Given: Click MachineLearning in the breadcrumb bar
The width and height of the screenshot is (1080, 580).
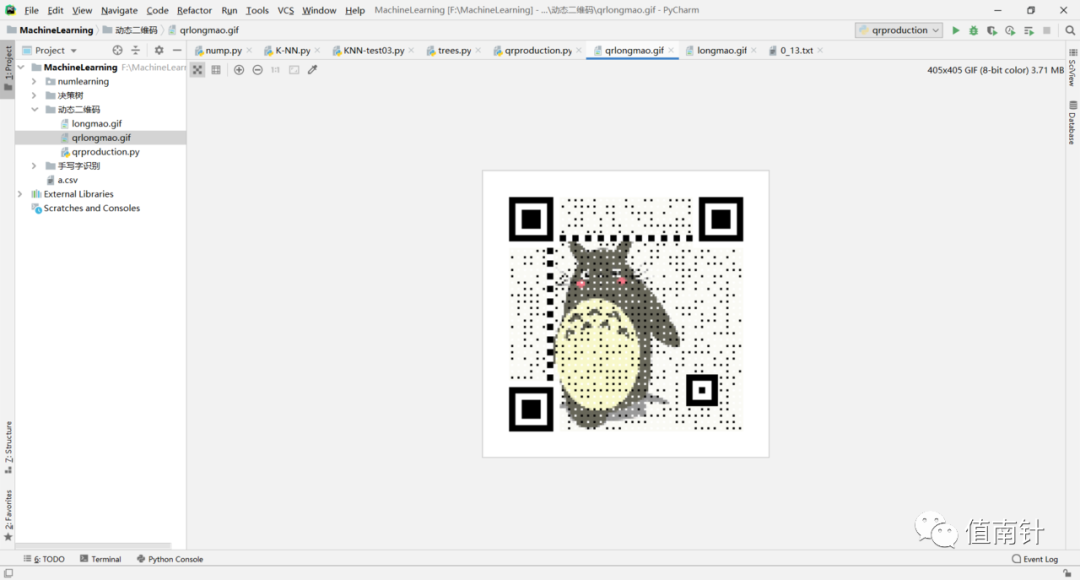Looking at the screenshot, I should pos(50,30).
